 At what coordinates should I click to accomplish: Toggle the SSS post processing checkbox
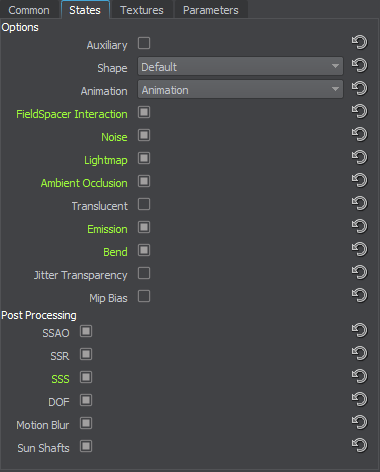(86, 377)
